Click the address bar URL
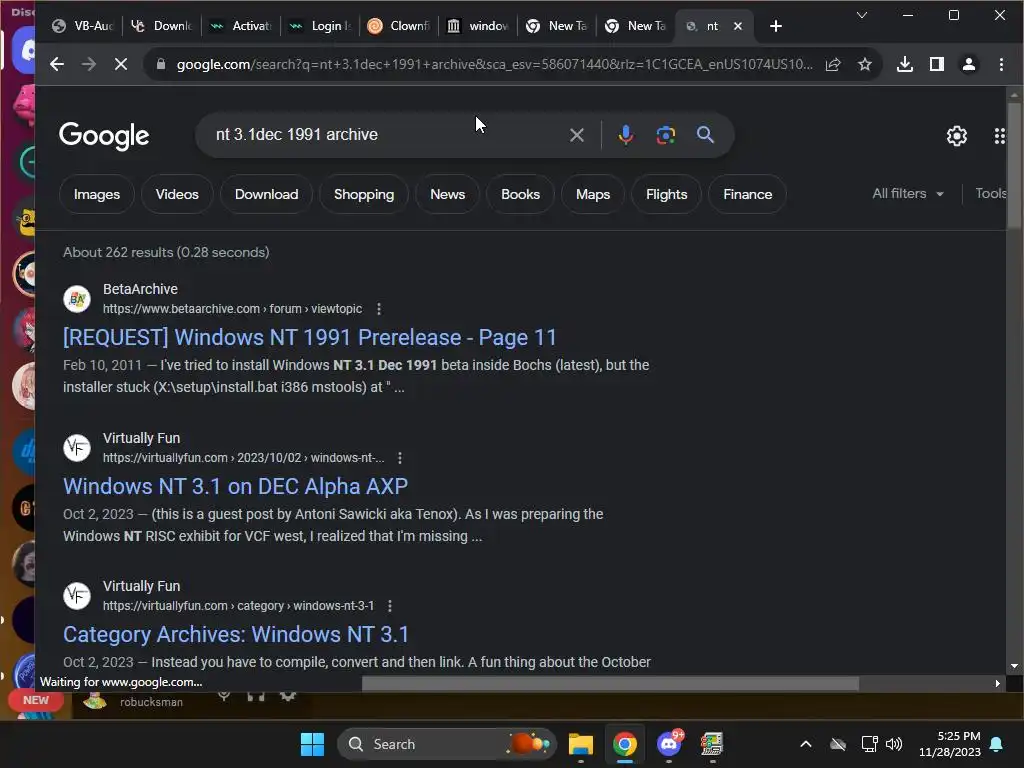 click(494, 64)
